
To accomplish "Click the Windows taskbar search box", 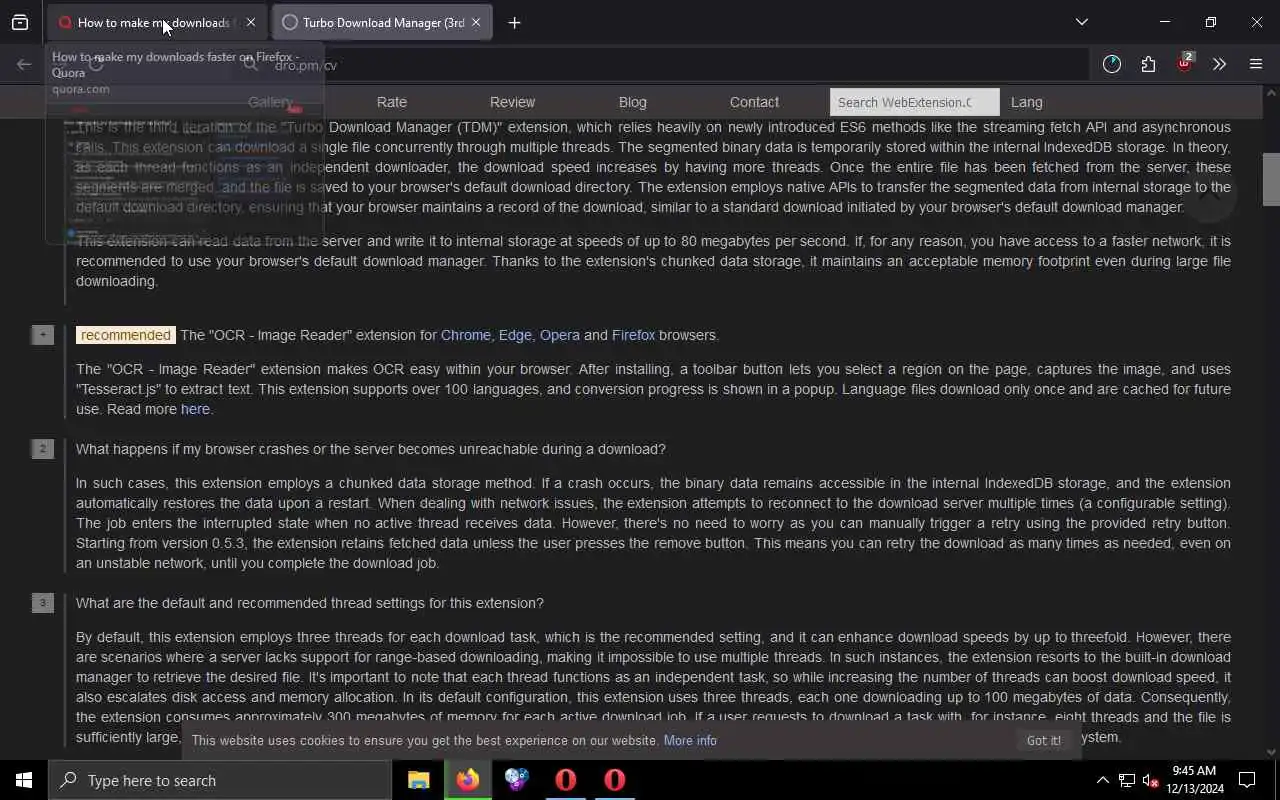I will 220,780.
